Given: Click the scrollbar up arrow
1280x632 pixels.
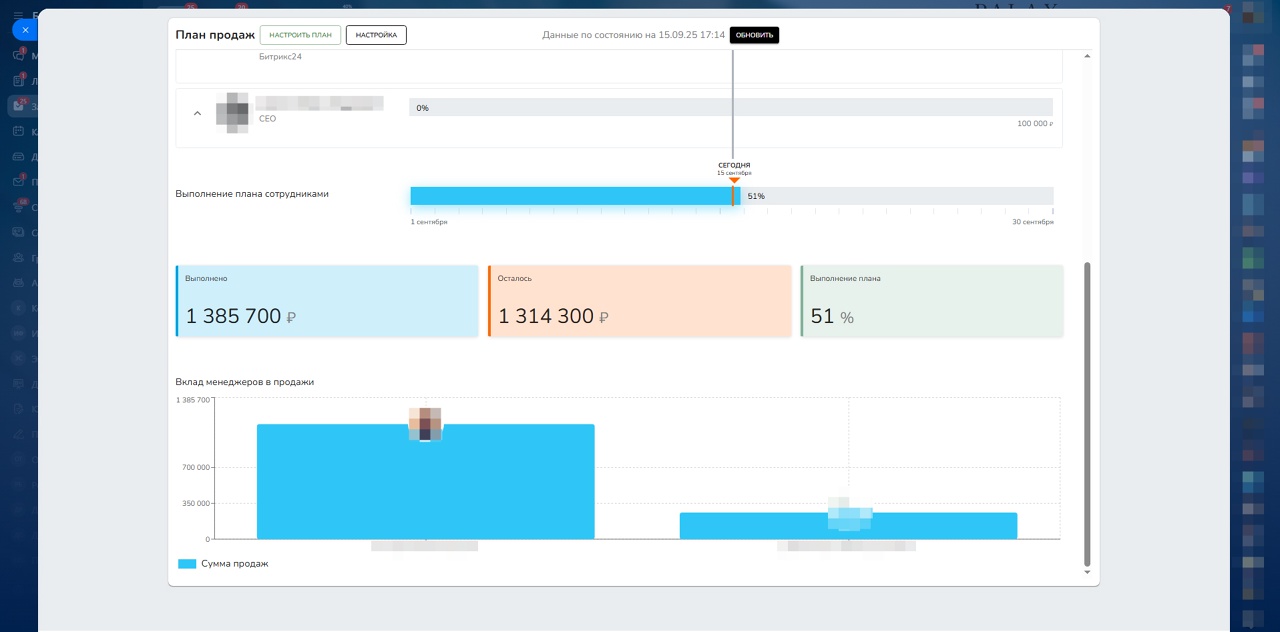Looking at the screenshot, I should pos(1087,56).
